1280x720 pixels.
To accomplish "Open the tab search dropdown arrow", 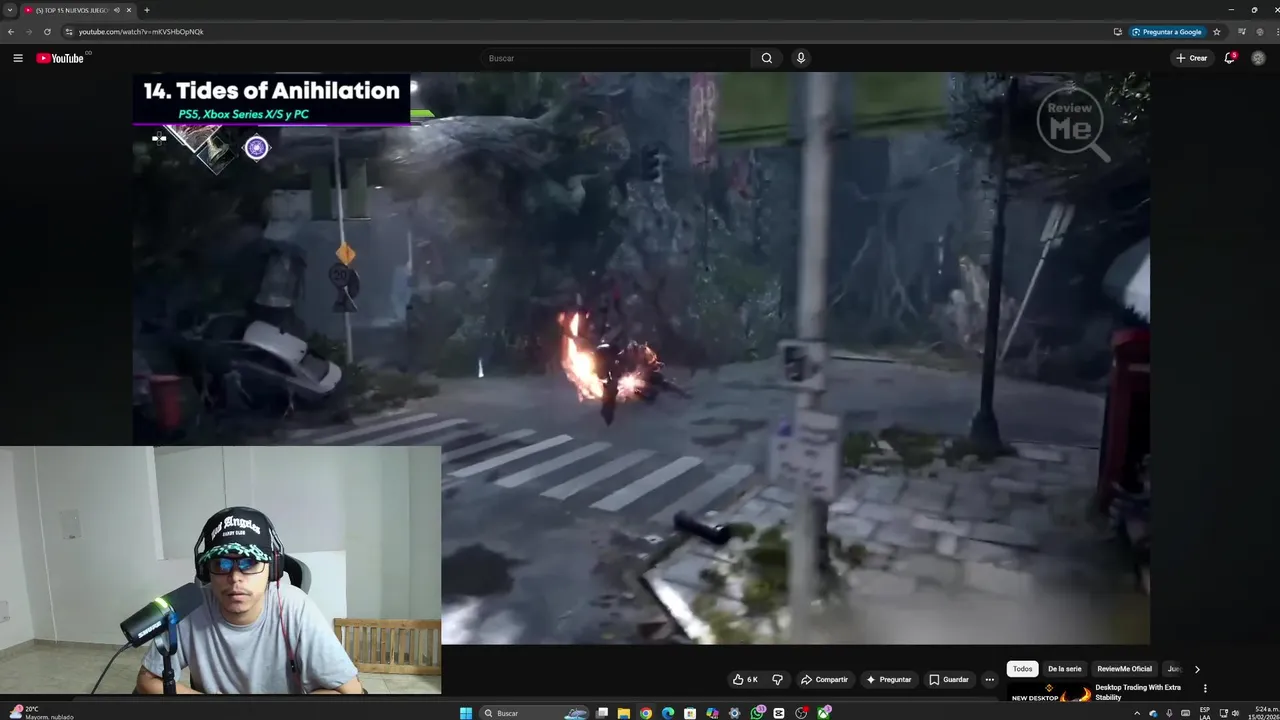I will (10, 10).
